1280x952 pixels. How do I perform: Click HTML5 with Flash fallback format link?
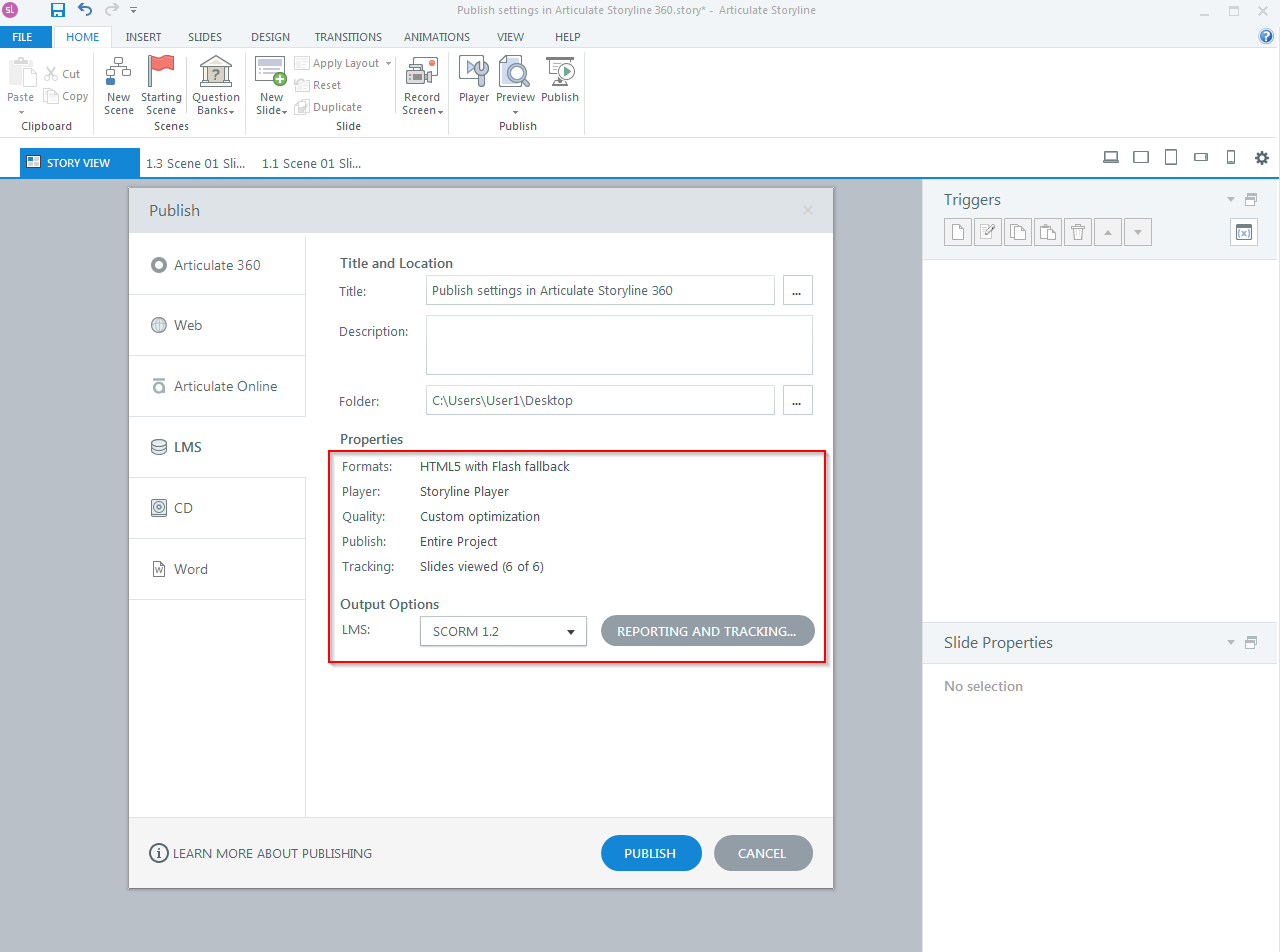[495, 466]
